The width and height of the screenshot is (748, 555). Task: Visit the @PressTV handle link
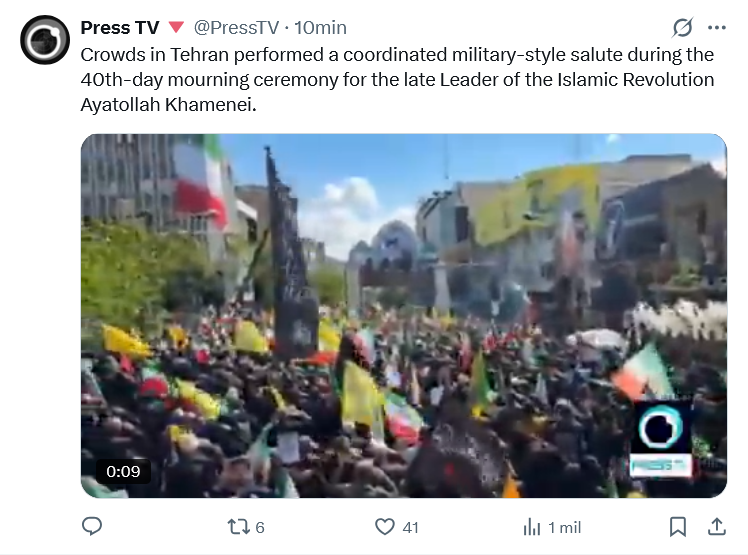tap(236, 28)
